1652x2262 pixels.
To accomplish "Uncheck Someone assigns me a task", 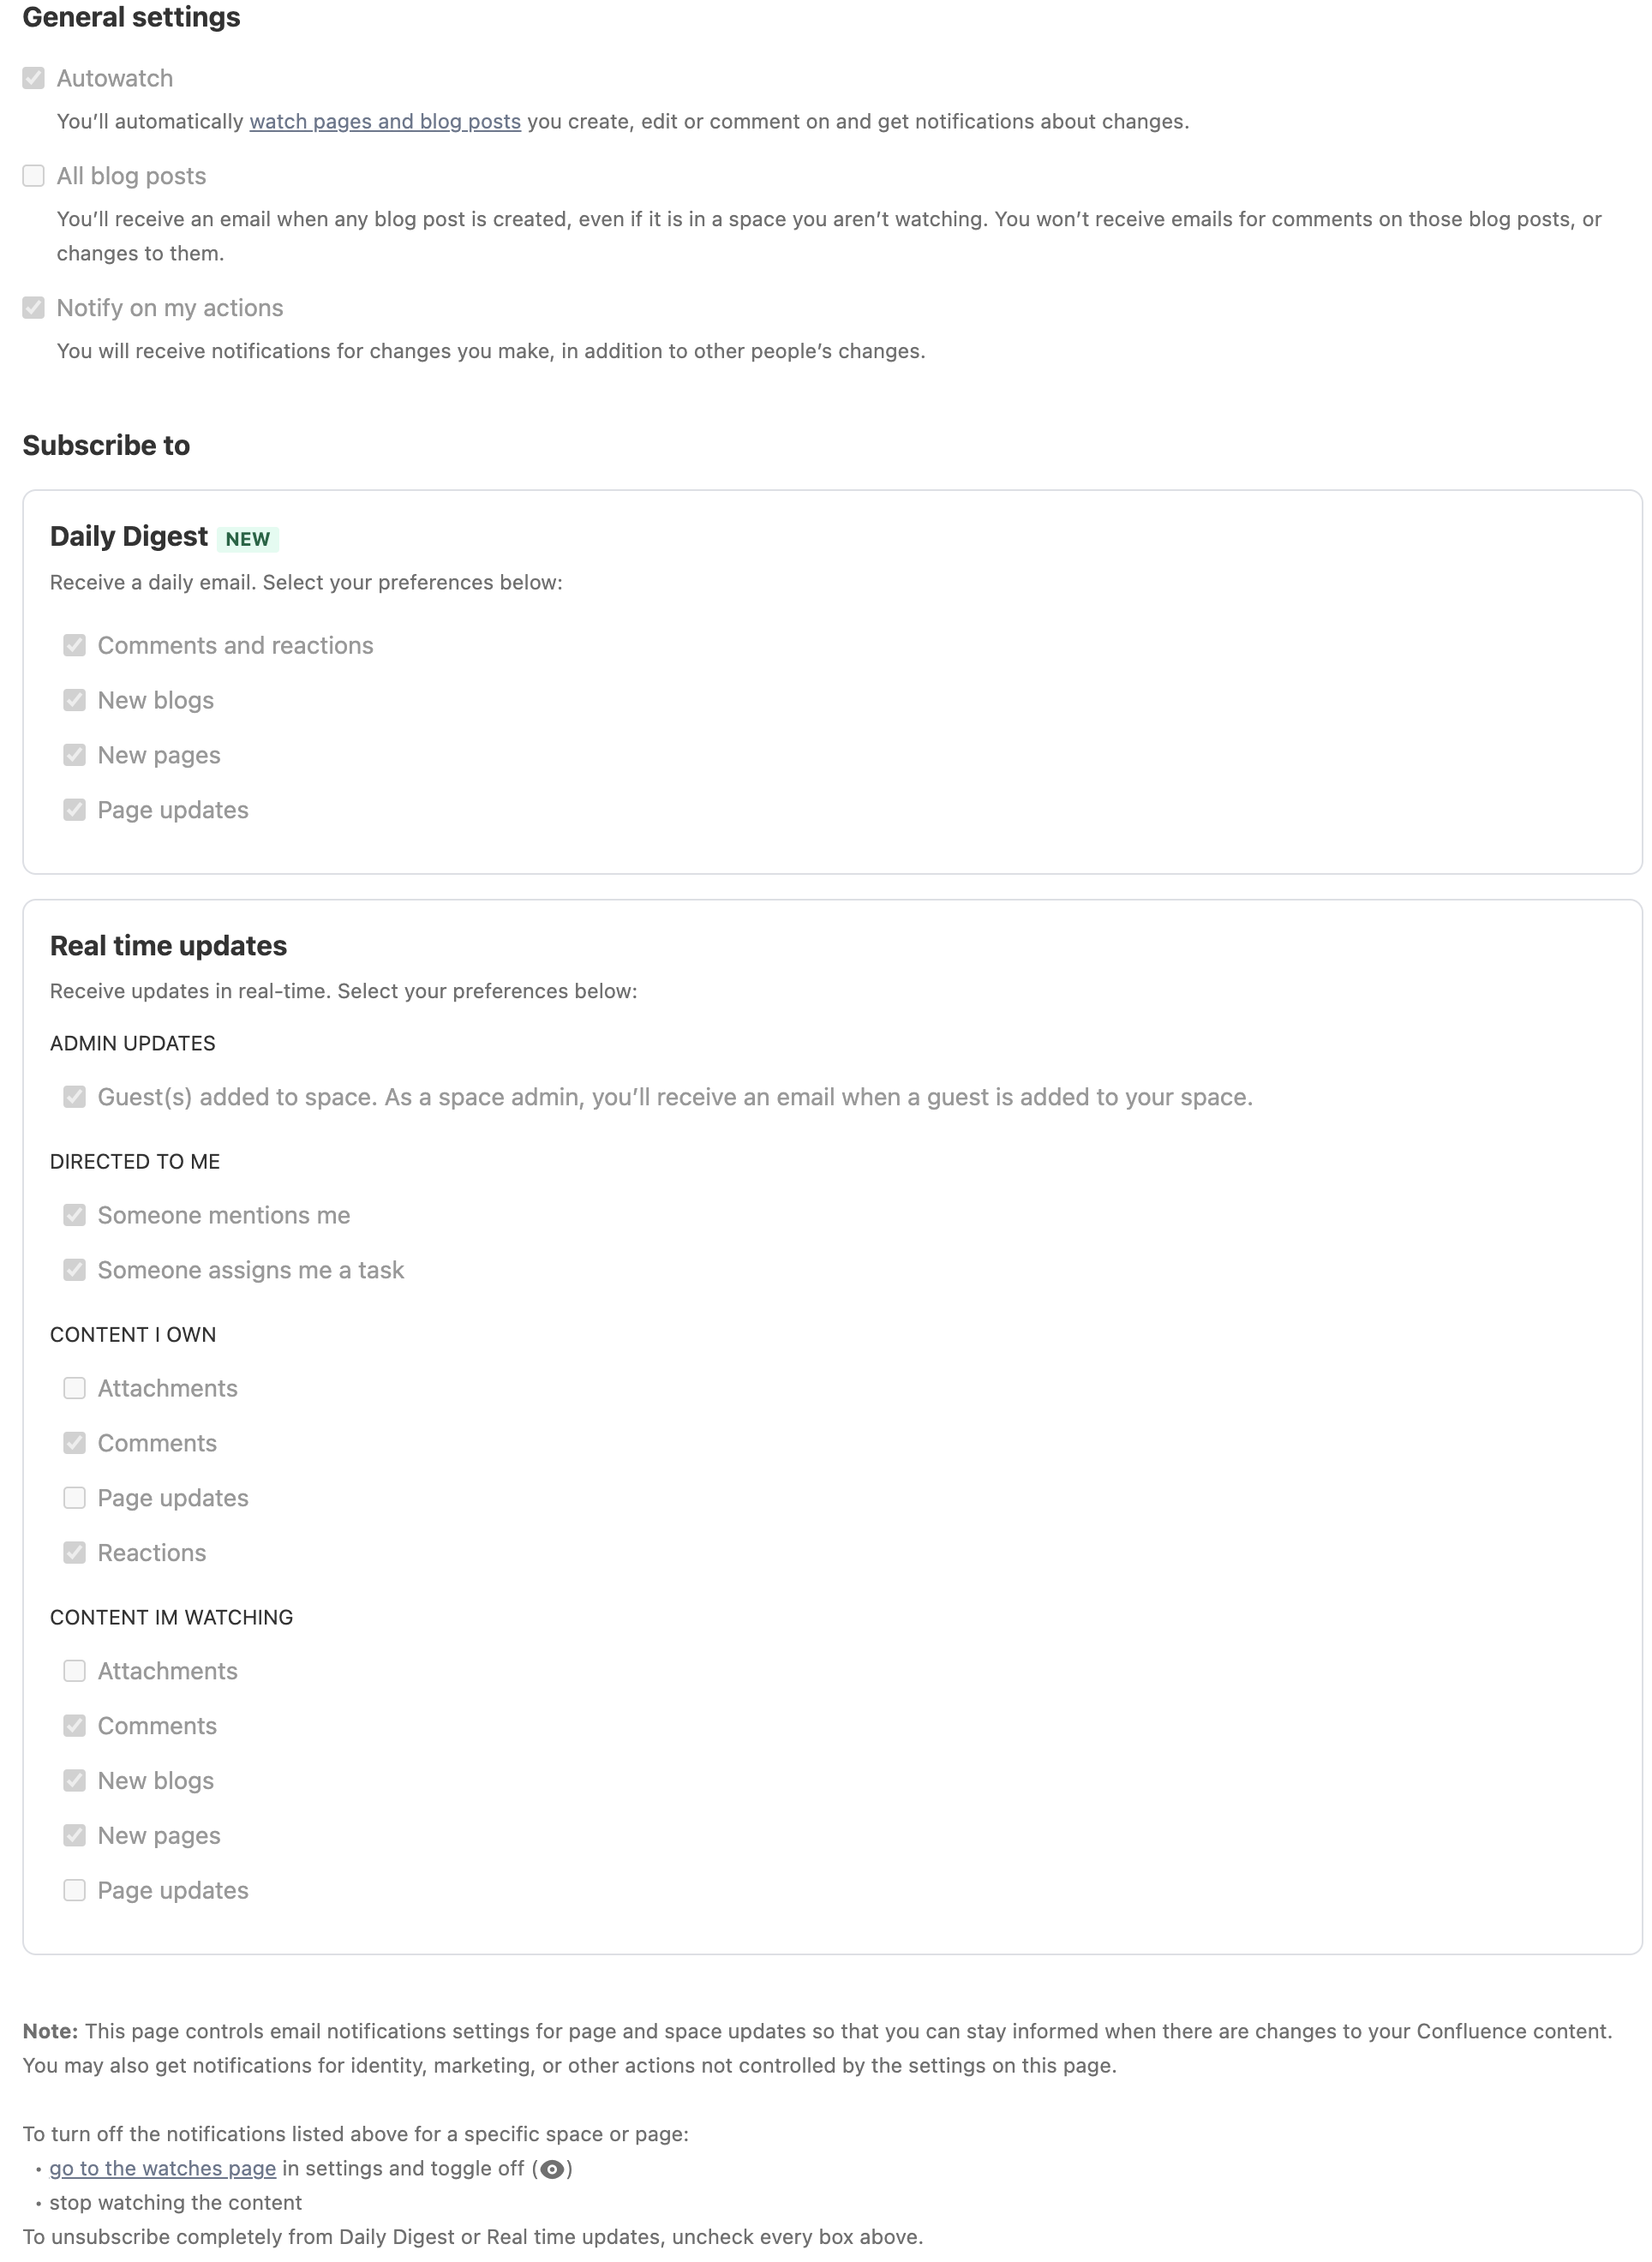I will [x=75, y=1270].
